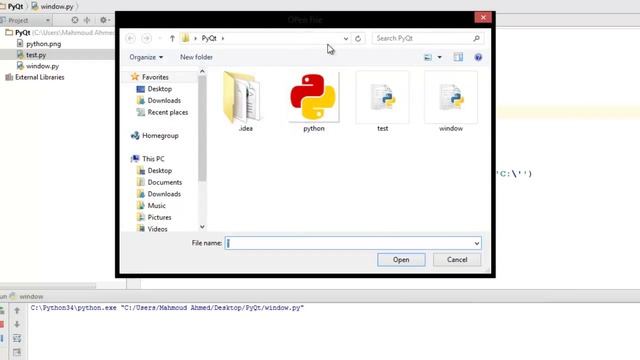Open the Pictures folder
Viewport: 640px width, 360px height.
159,218
